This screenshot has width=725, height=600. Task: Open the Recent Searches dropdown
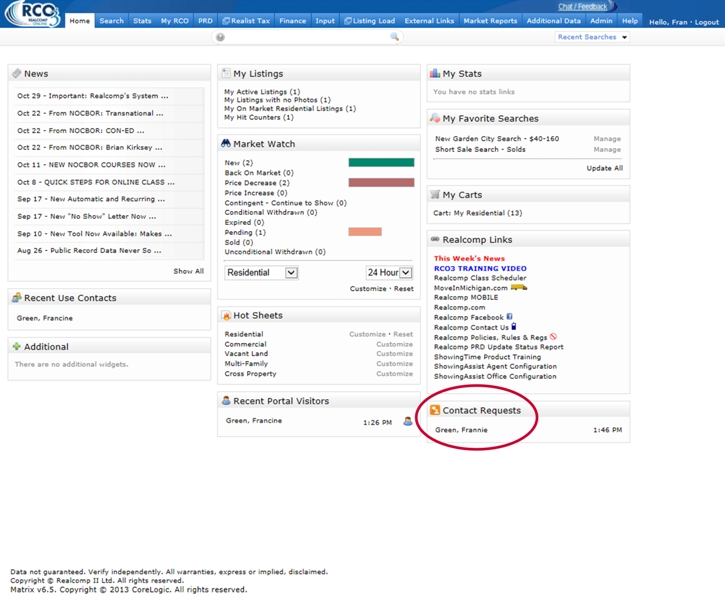(592, 37)
